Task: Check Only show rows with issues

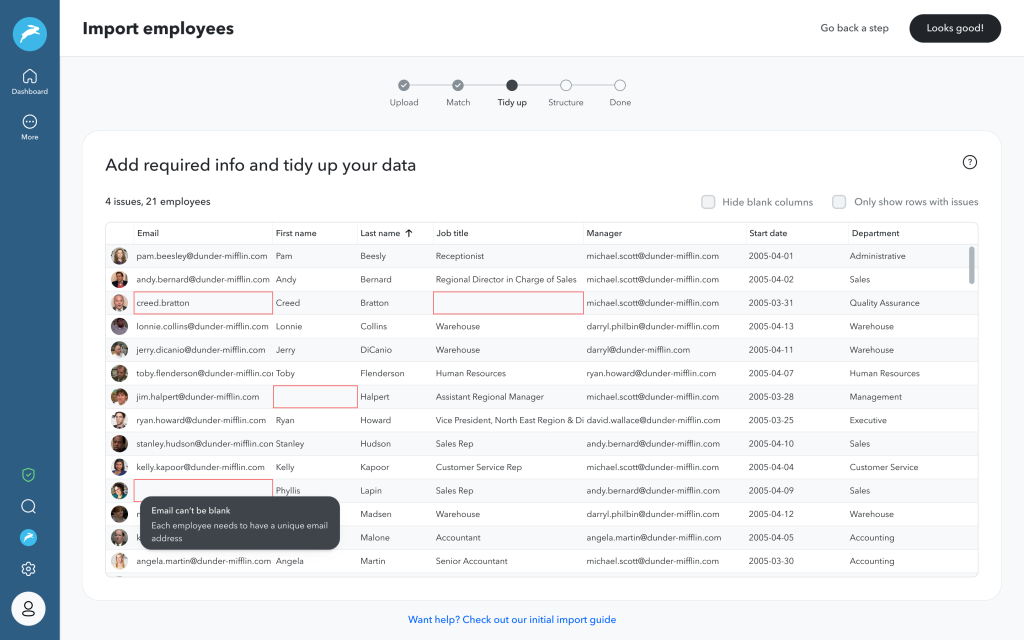Action: coord(839,201)
